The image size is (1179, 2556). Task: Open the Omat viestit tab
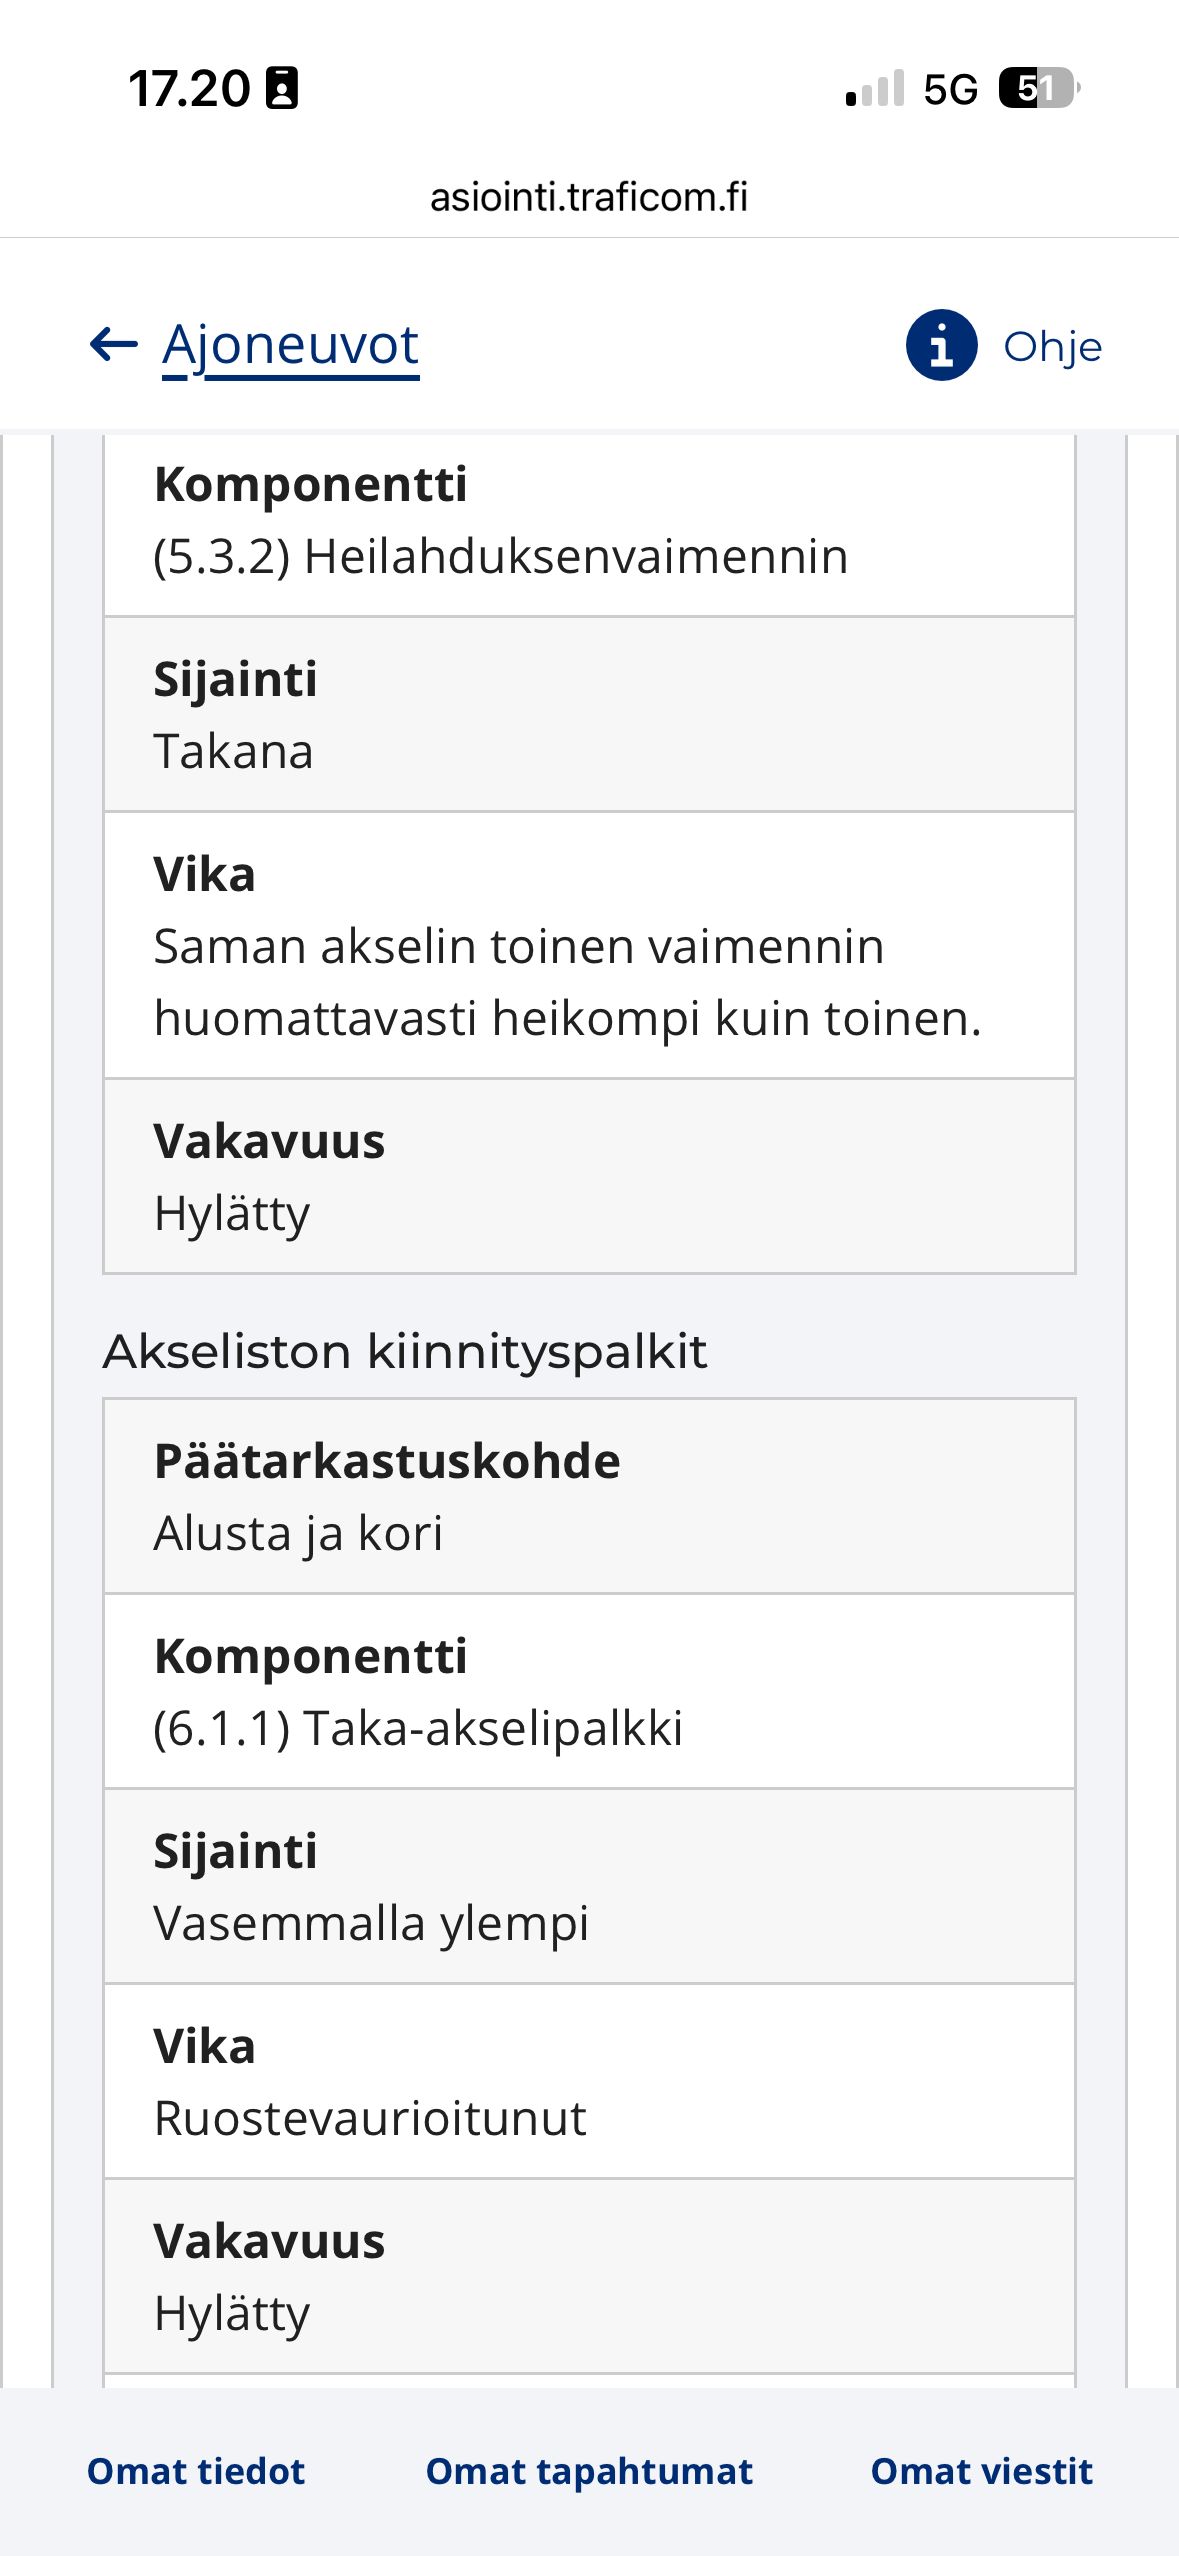tap(982, 2471)
